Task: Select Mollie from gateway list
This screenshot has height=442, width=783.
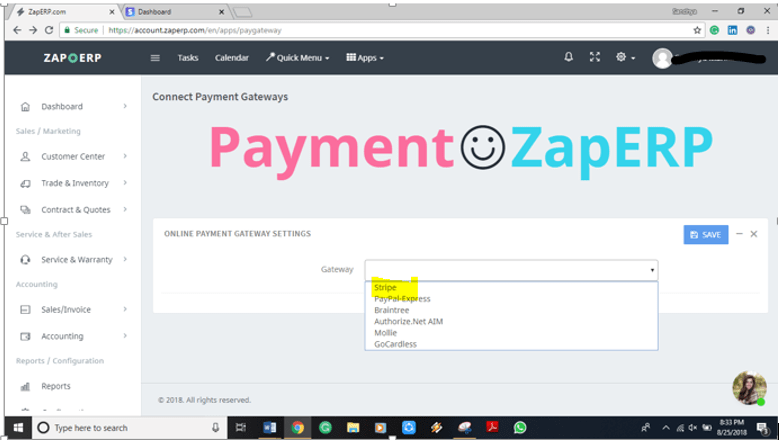Action: [386, 333]
